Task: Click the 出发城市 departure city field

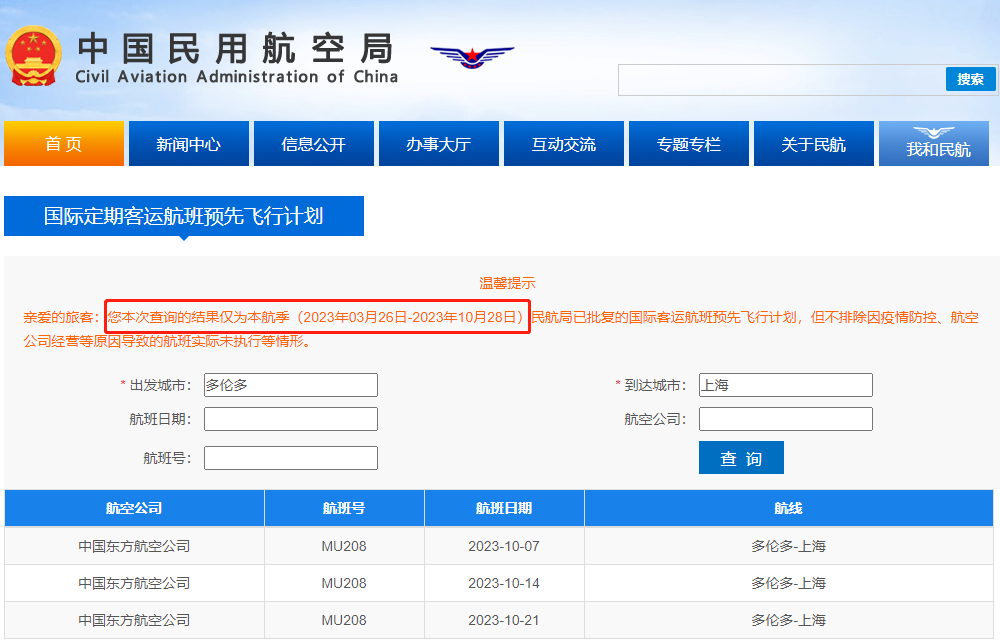Action: click(290, 385)
